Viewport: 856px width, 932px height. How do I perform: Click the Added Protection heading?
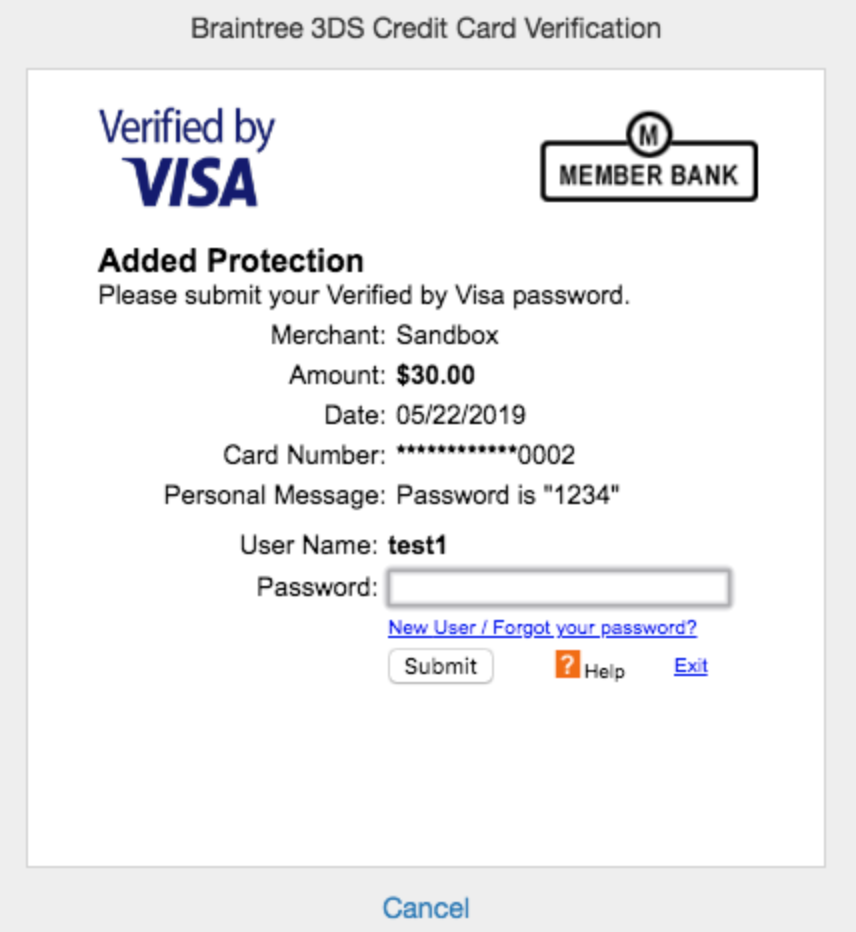coord(231,261)
